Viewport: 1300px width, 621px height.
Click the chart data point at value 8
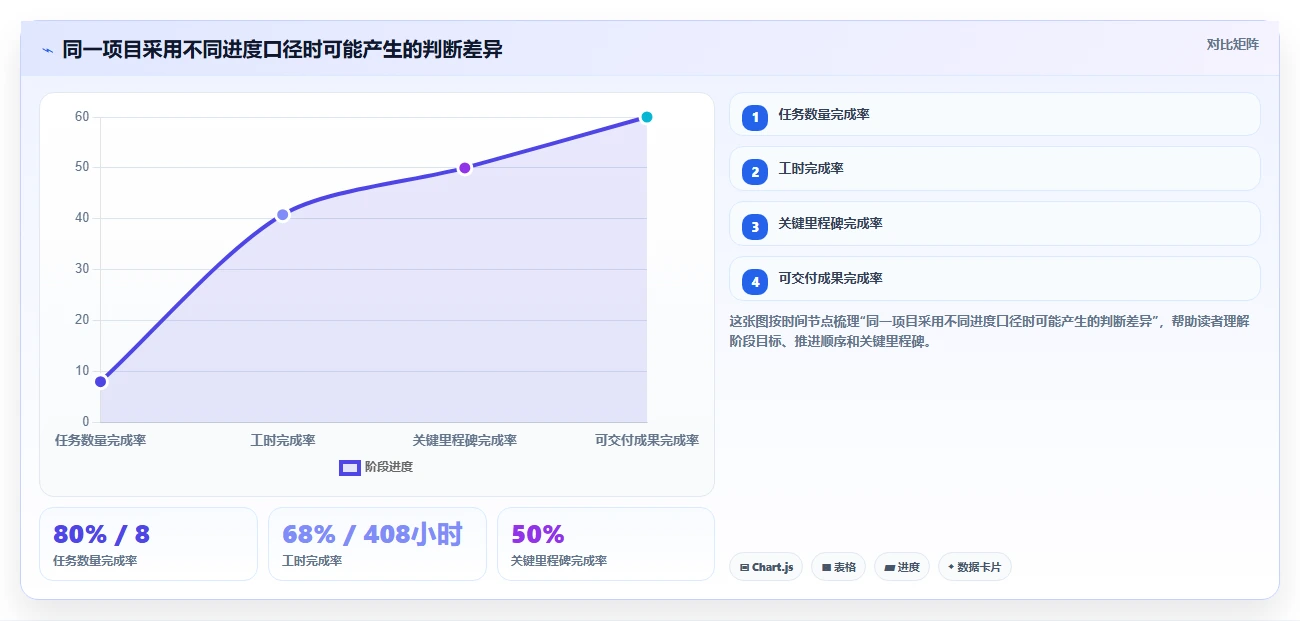tap(100, 381)
